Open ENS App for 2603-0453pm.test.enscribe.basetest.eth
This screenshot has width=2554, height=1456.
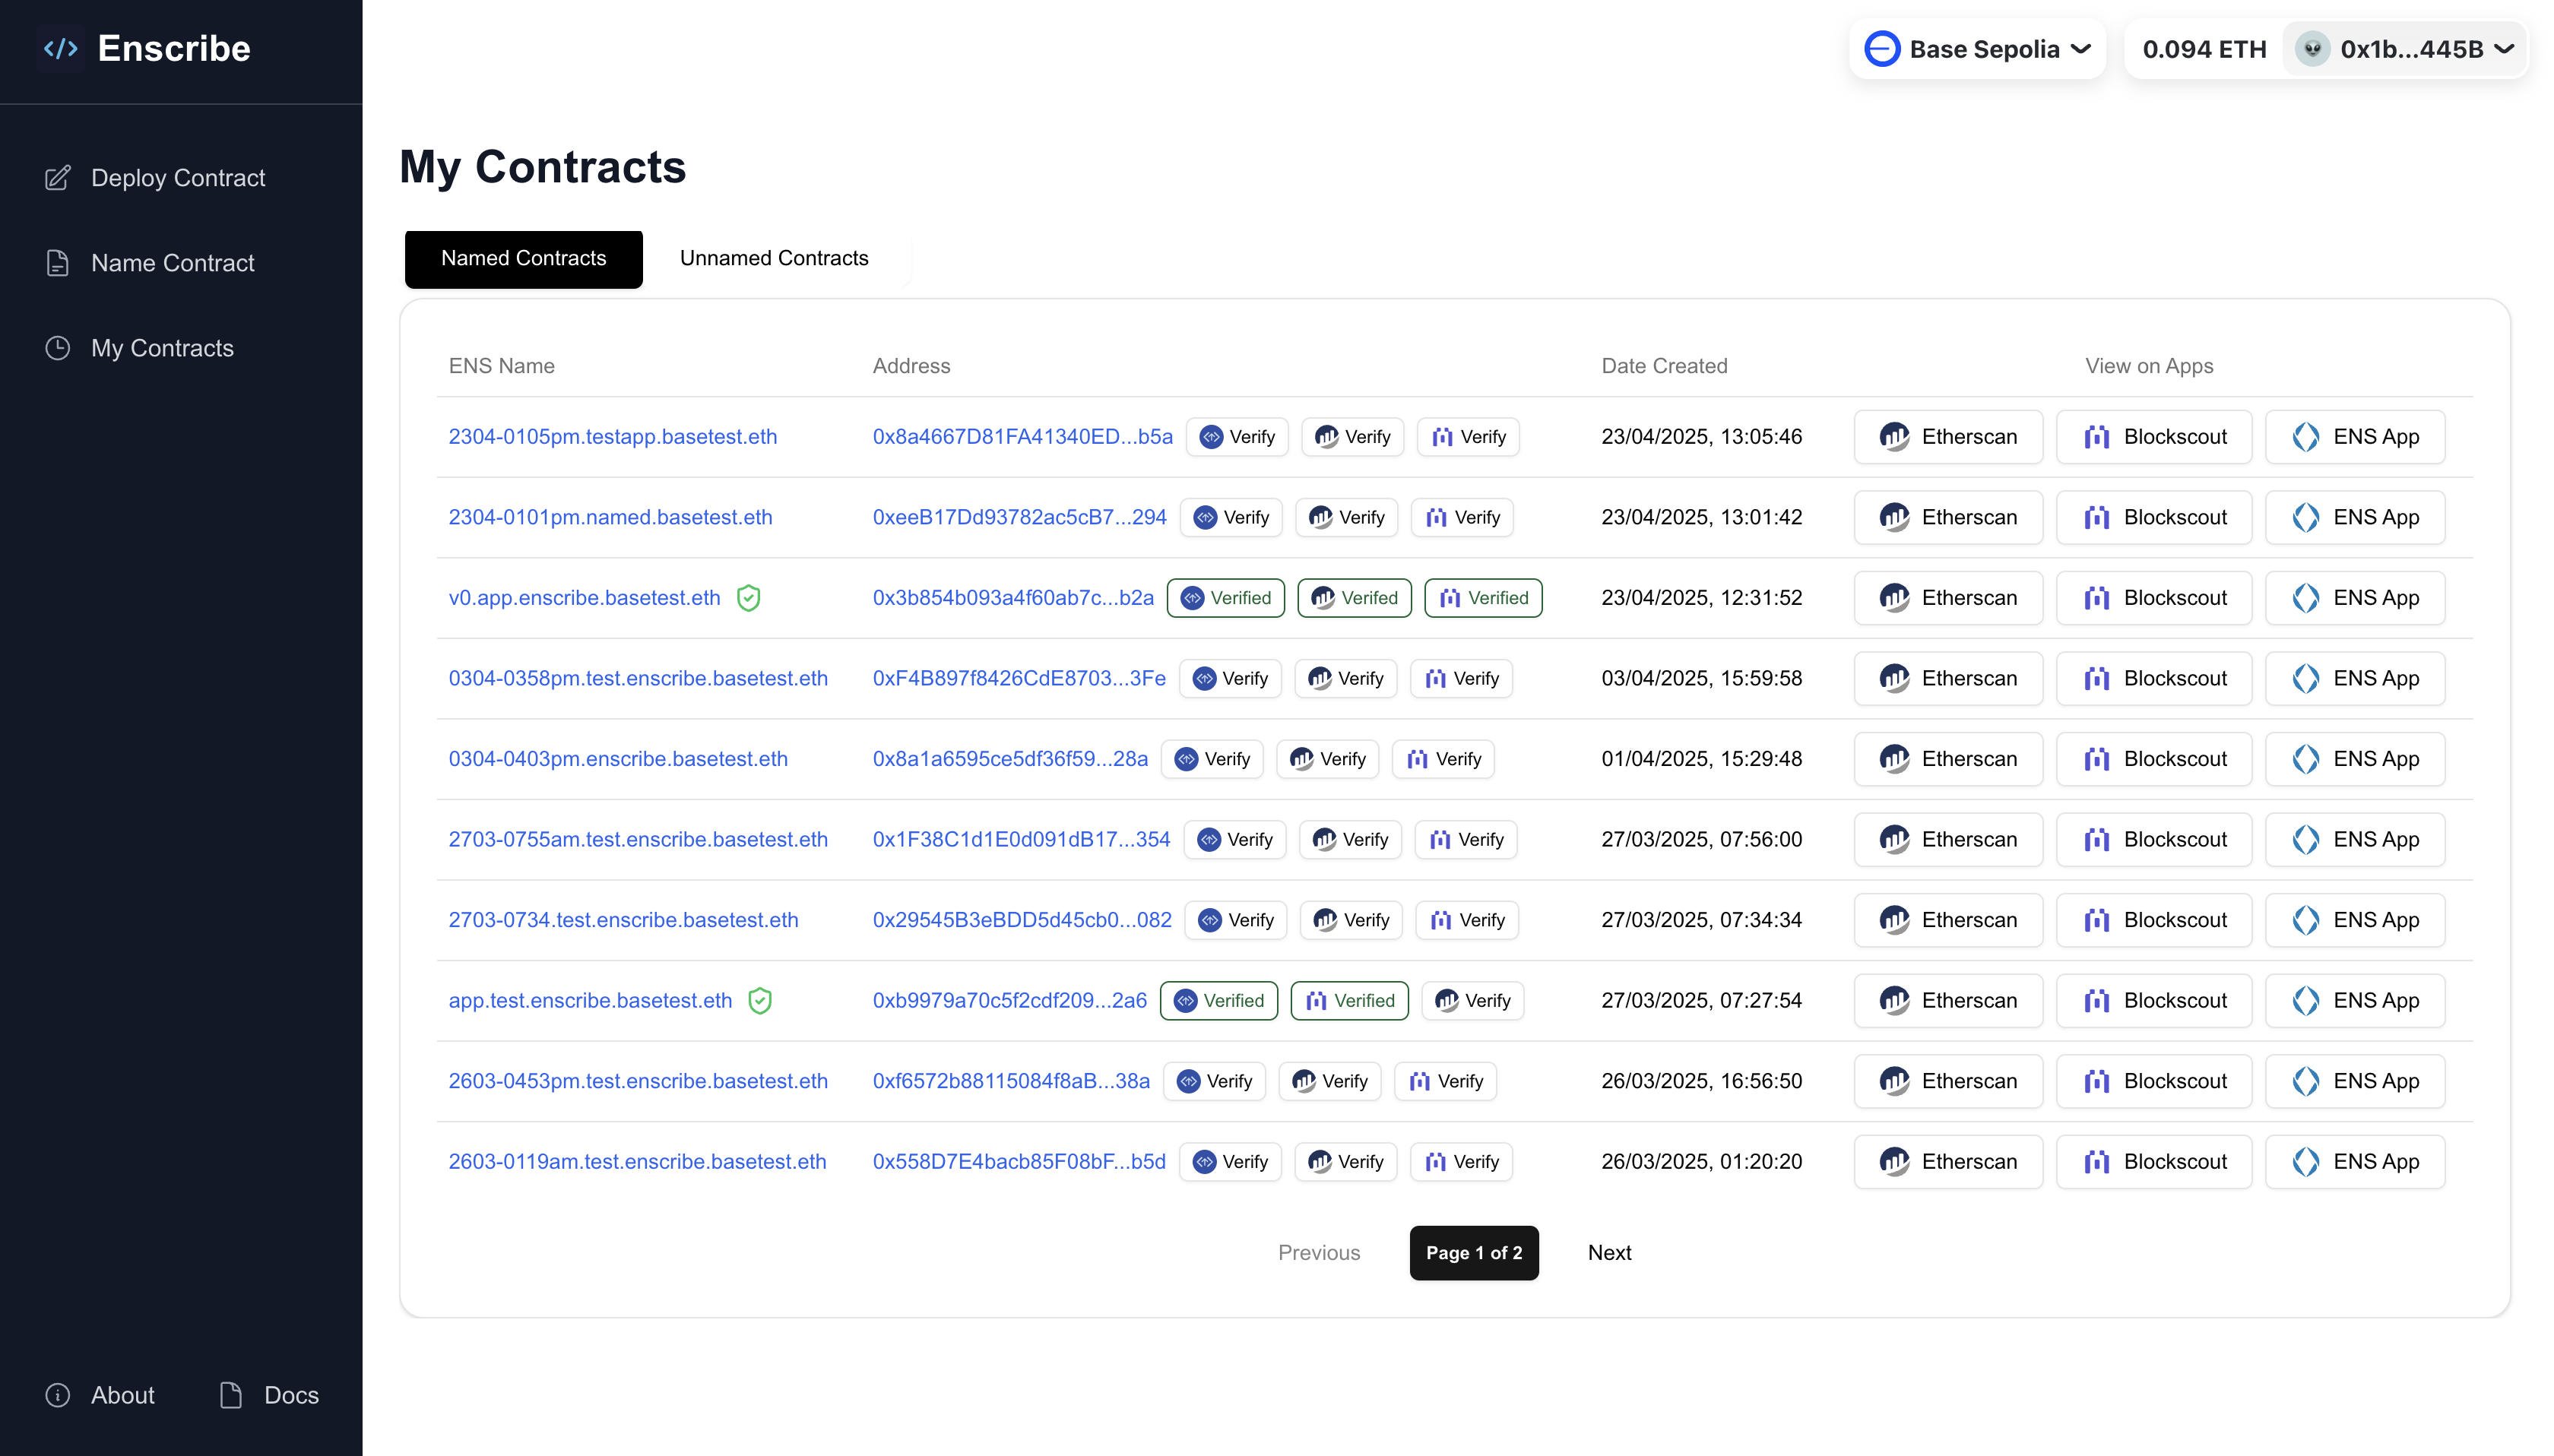tap(2355, 1081)
